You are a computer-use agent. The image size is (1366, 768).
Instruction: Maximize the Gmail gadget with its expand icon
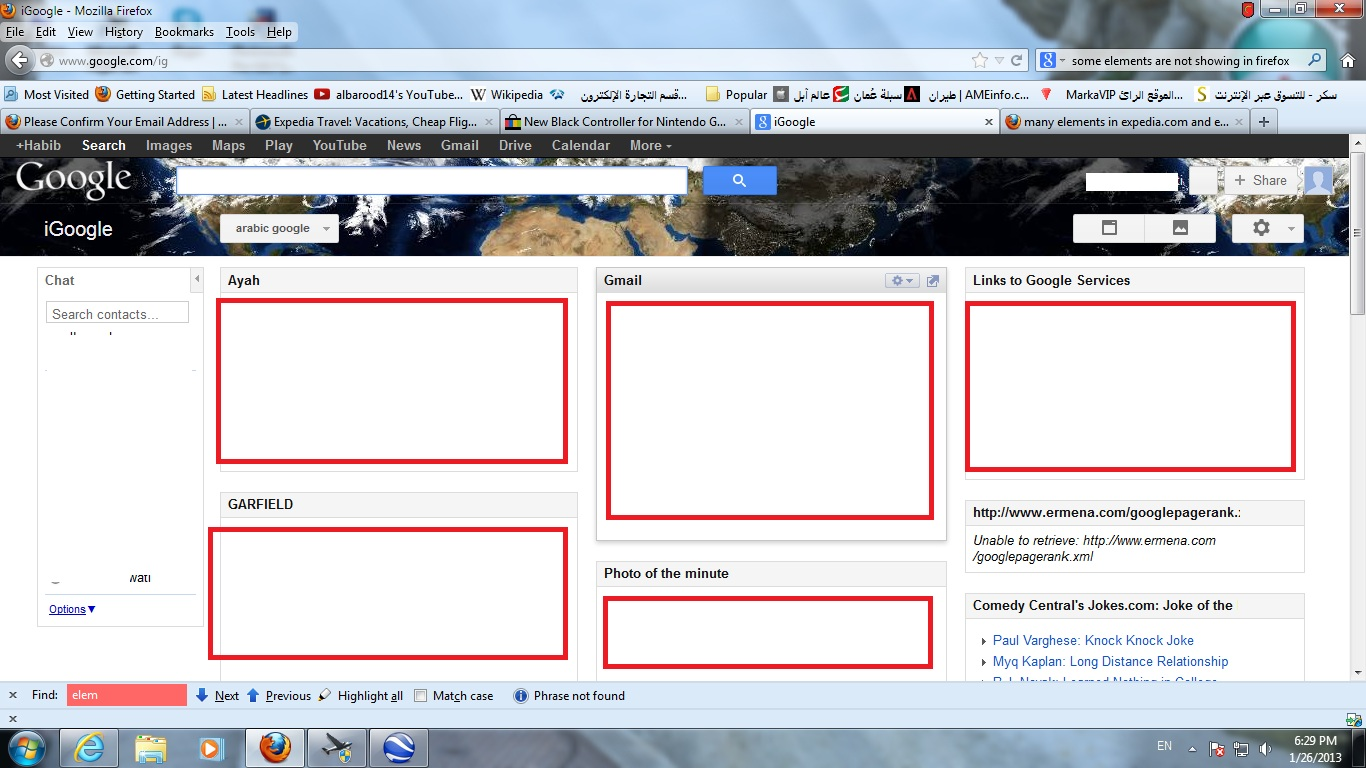[933, 281]
